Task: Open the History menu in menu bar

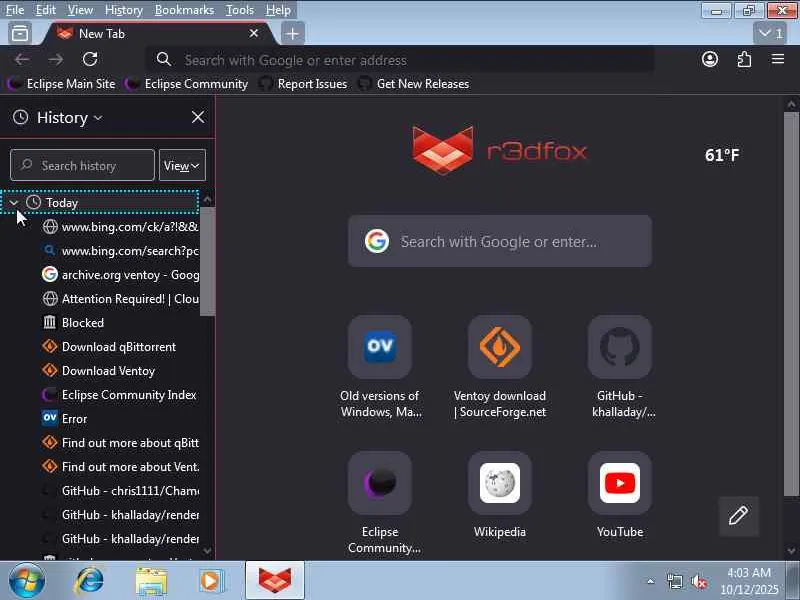Action: point(123,10)
